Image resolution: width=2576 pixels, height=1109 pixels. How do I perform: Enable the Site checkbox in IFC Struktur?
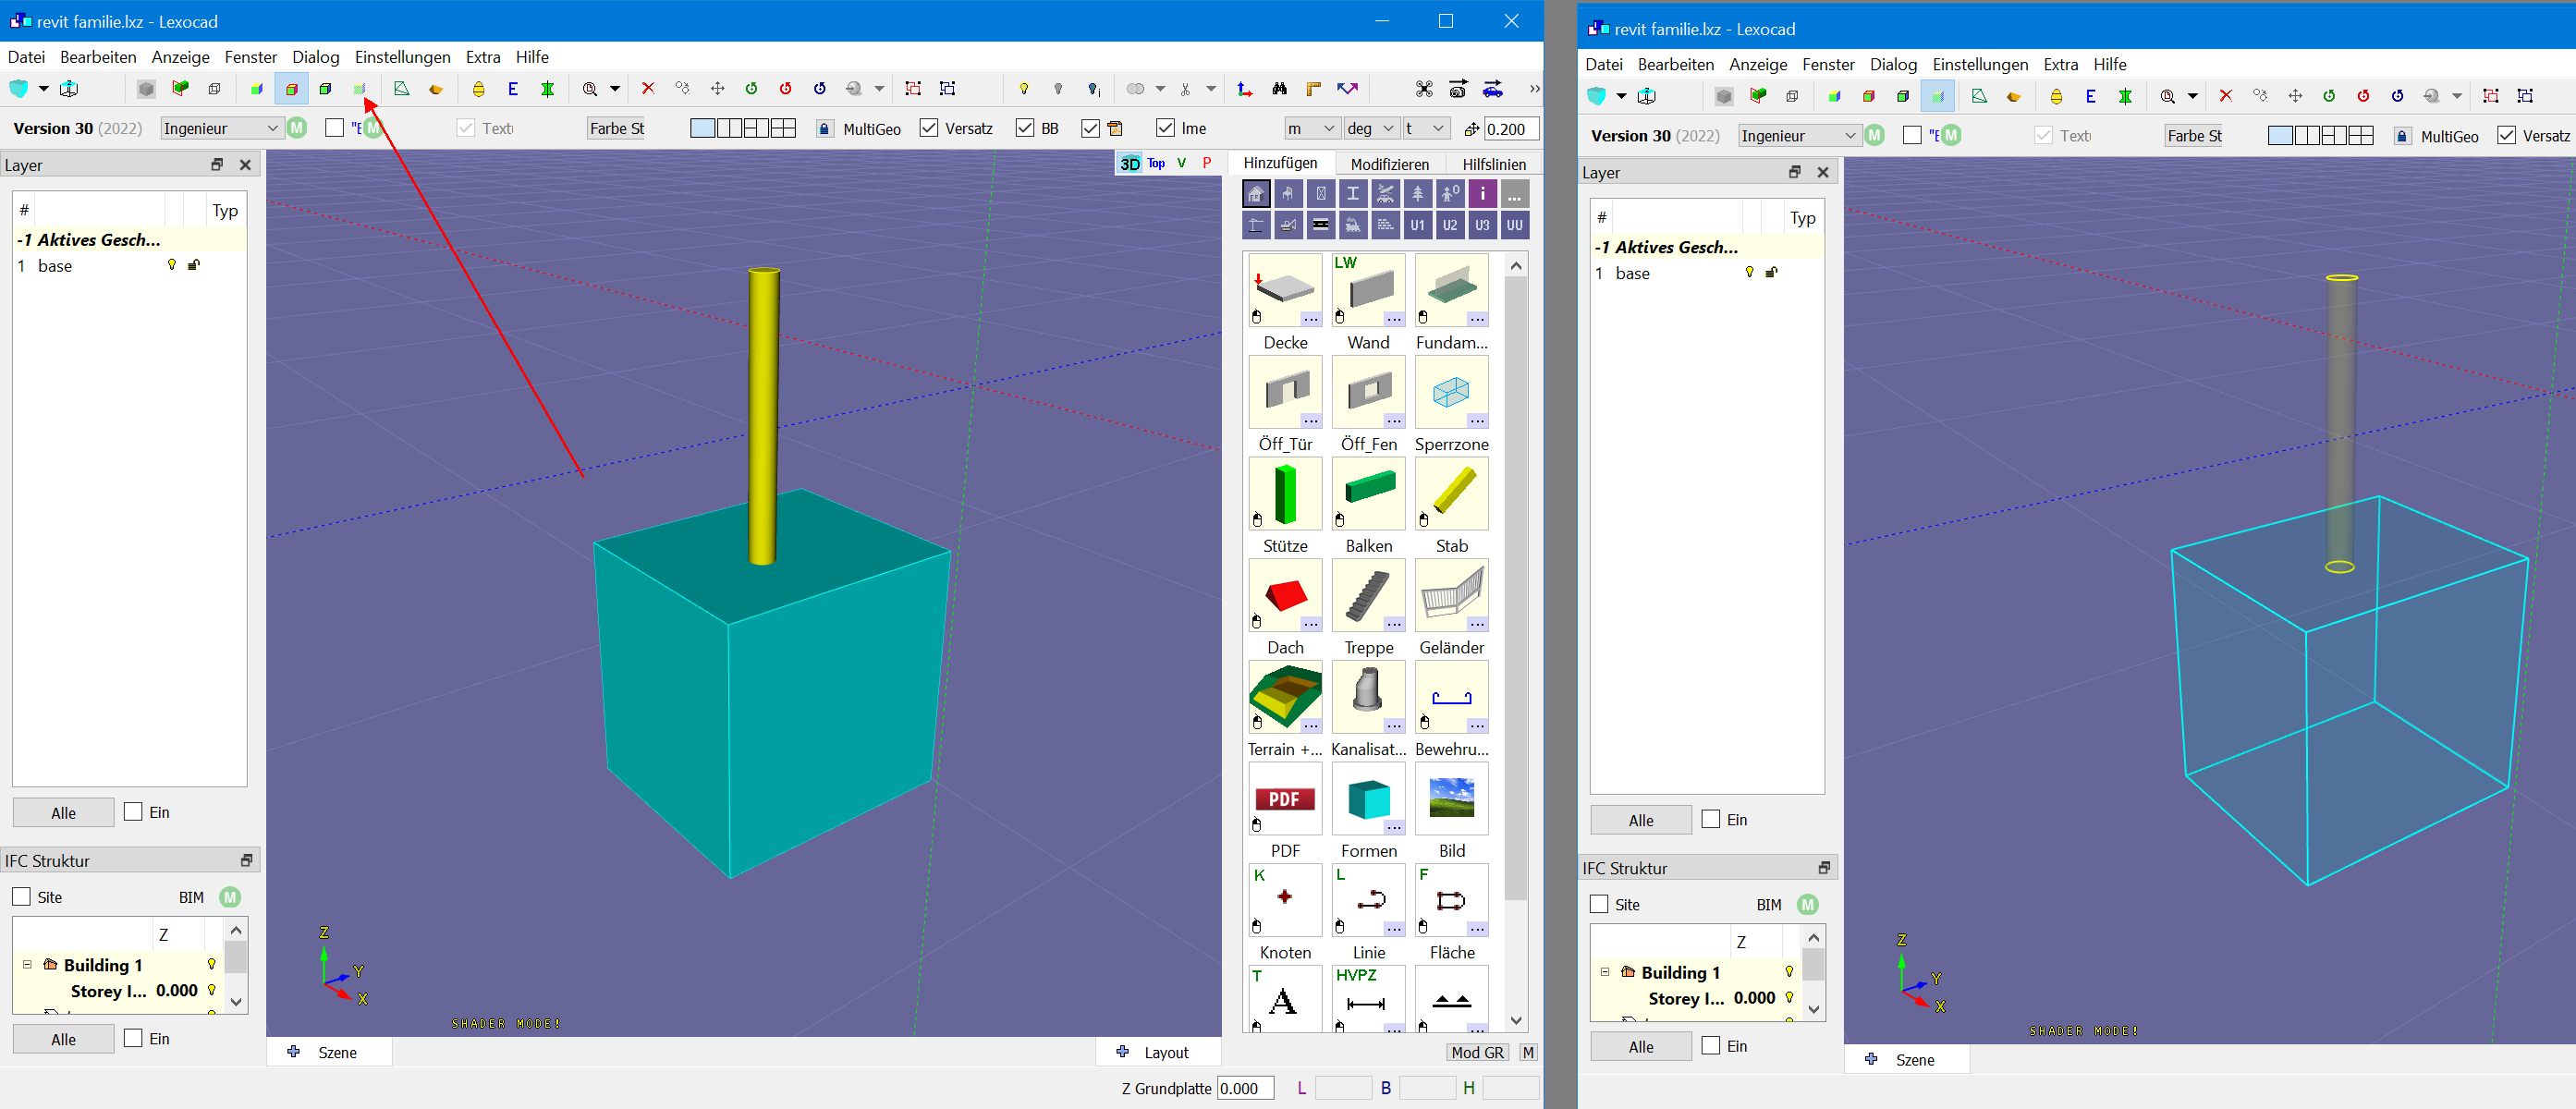(22, 897)
